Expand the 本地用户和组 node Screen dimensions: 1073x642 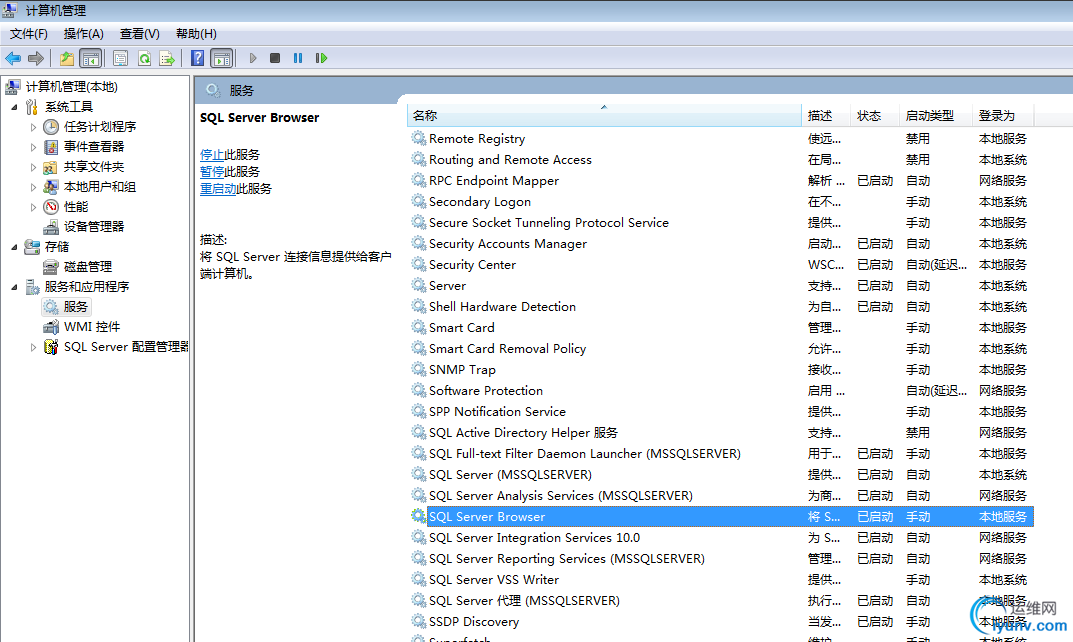33,187
